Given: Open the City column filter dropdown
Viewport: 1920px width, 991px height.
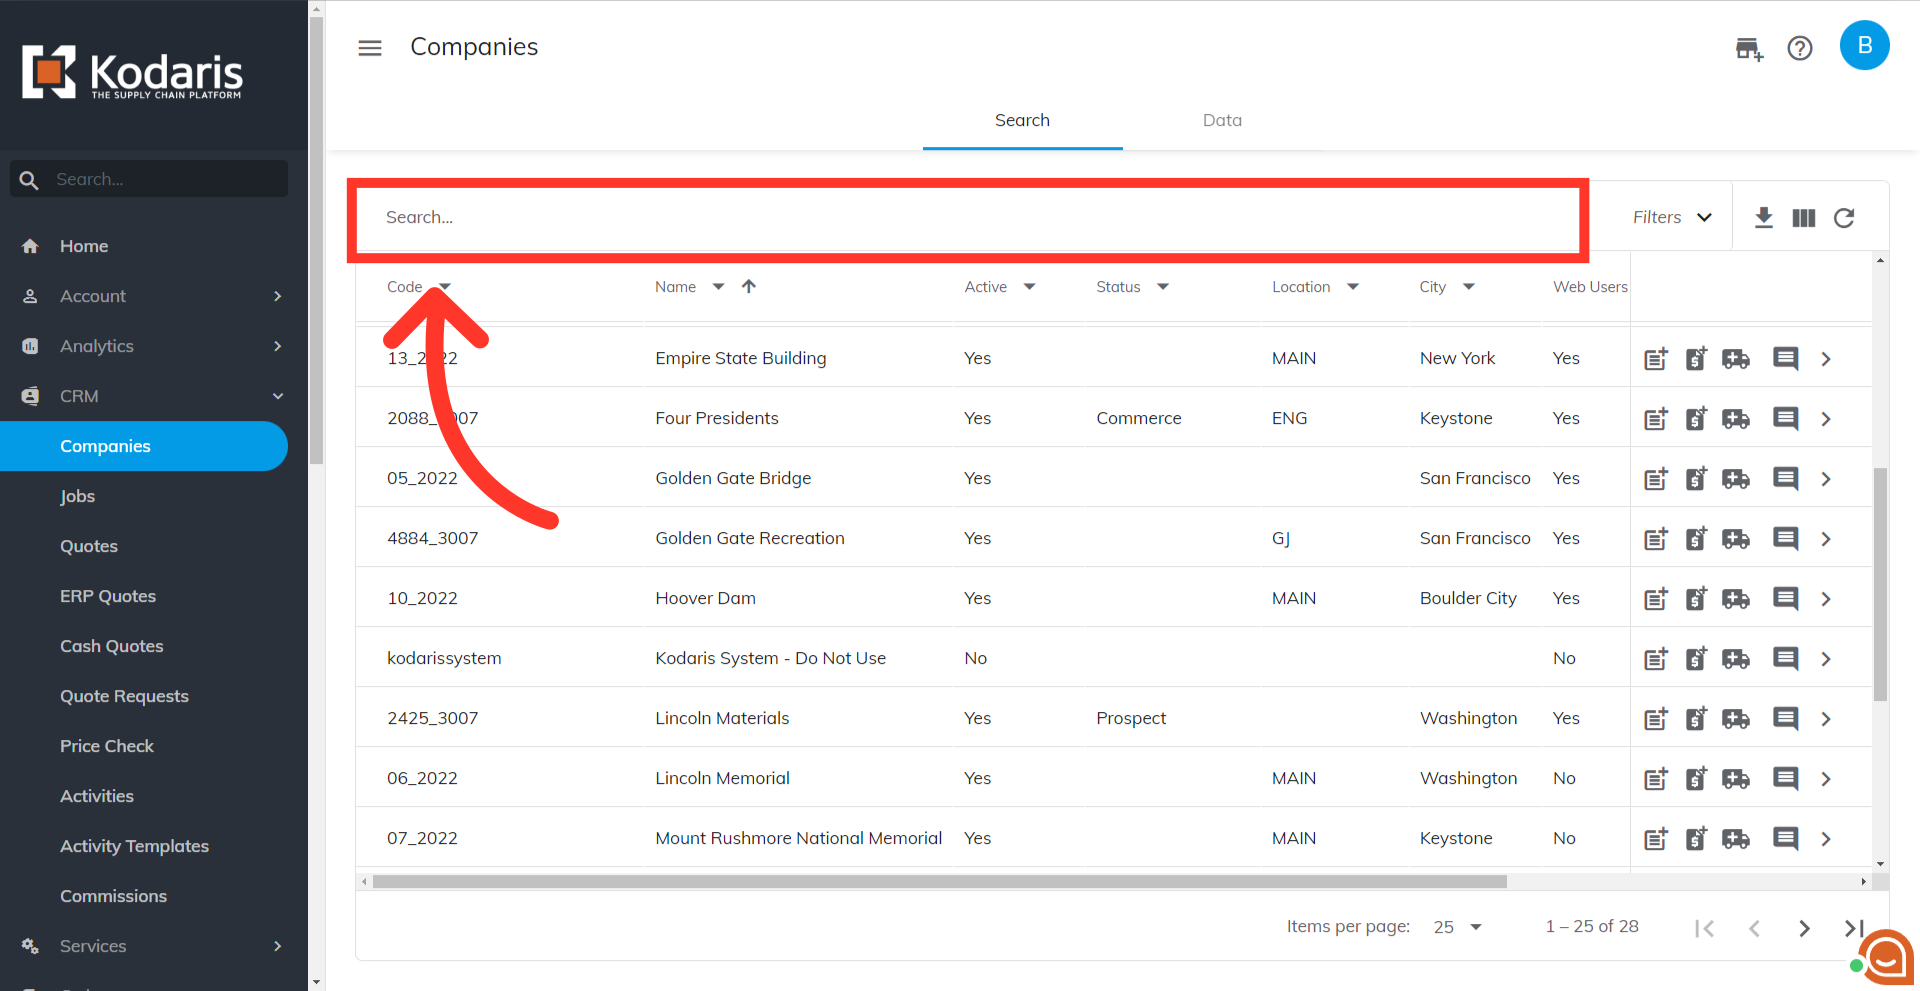Looking at the screenshot, I should tap(1469, 287).
